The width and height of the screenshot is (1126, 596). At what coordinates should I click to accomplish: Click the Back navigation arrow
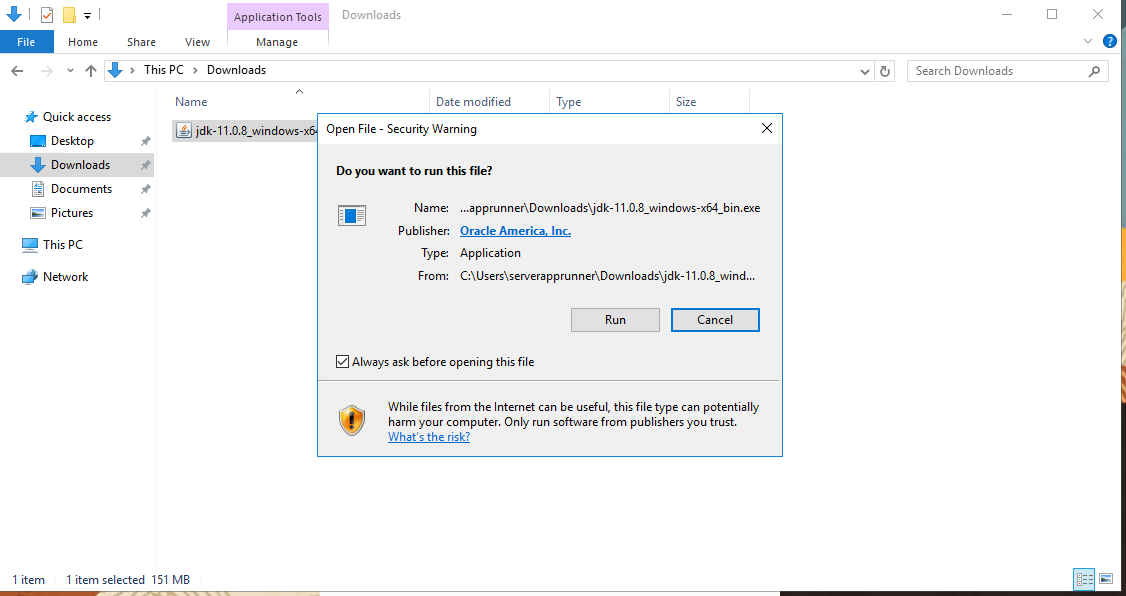click(17, 70)
